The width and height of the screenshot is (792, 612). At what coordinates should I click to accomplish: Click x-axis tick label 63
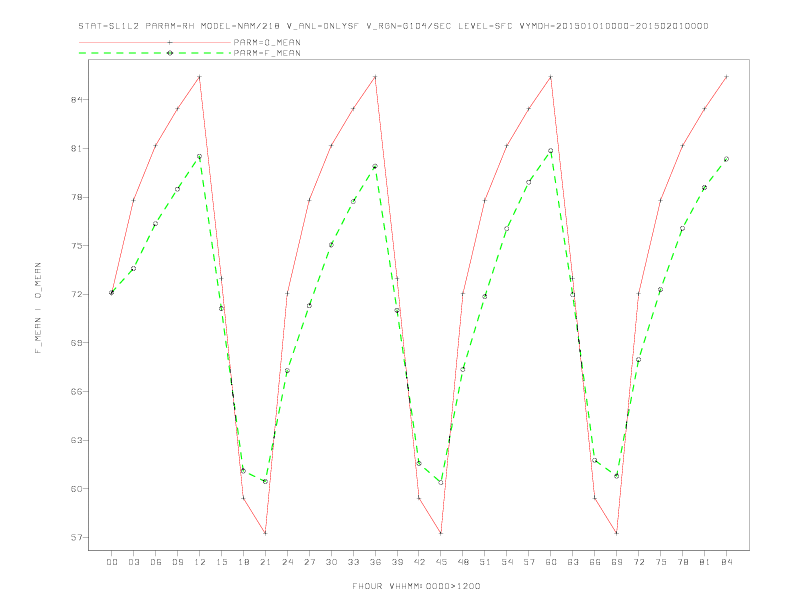(573, 562)
